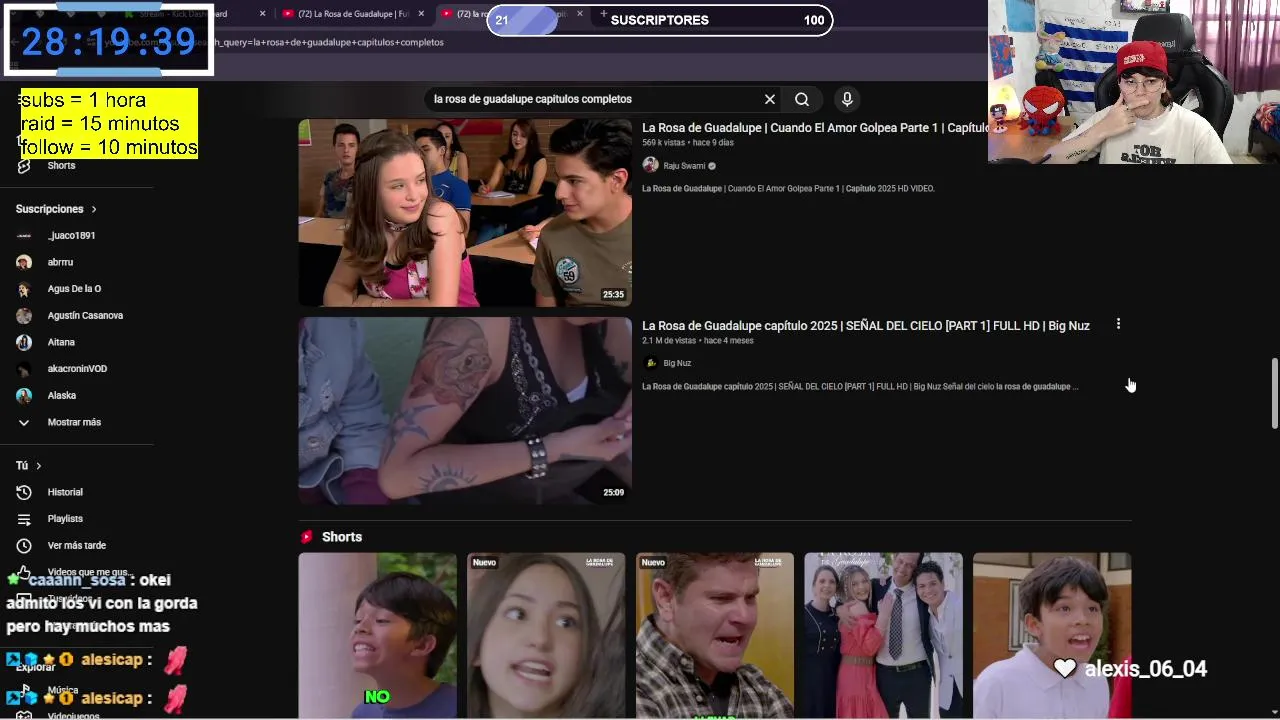Expand the Suscripciones section chevron
The height and width of the screenshot is (720, 1280).
(x=94, y=209)
